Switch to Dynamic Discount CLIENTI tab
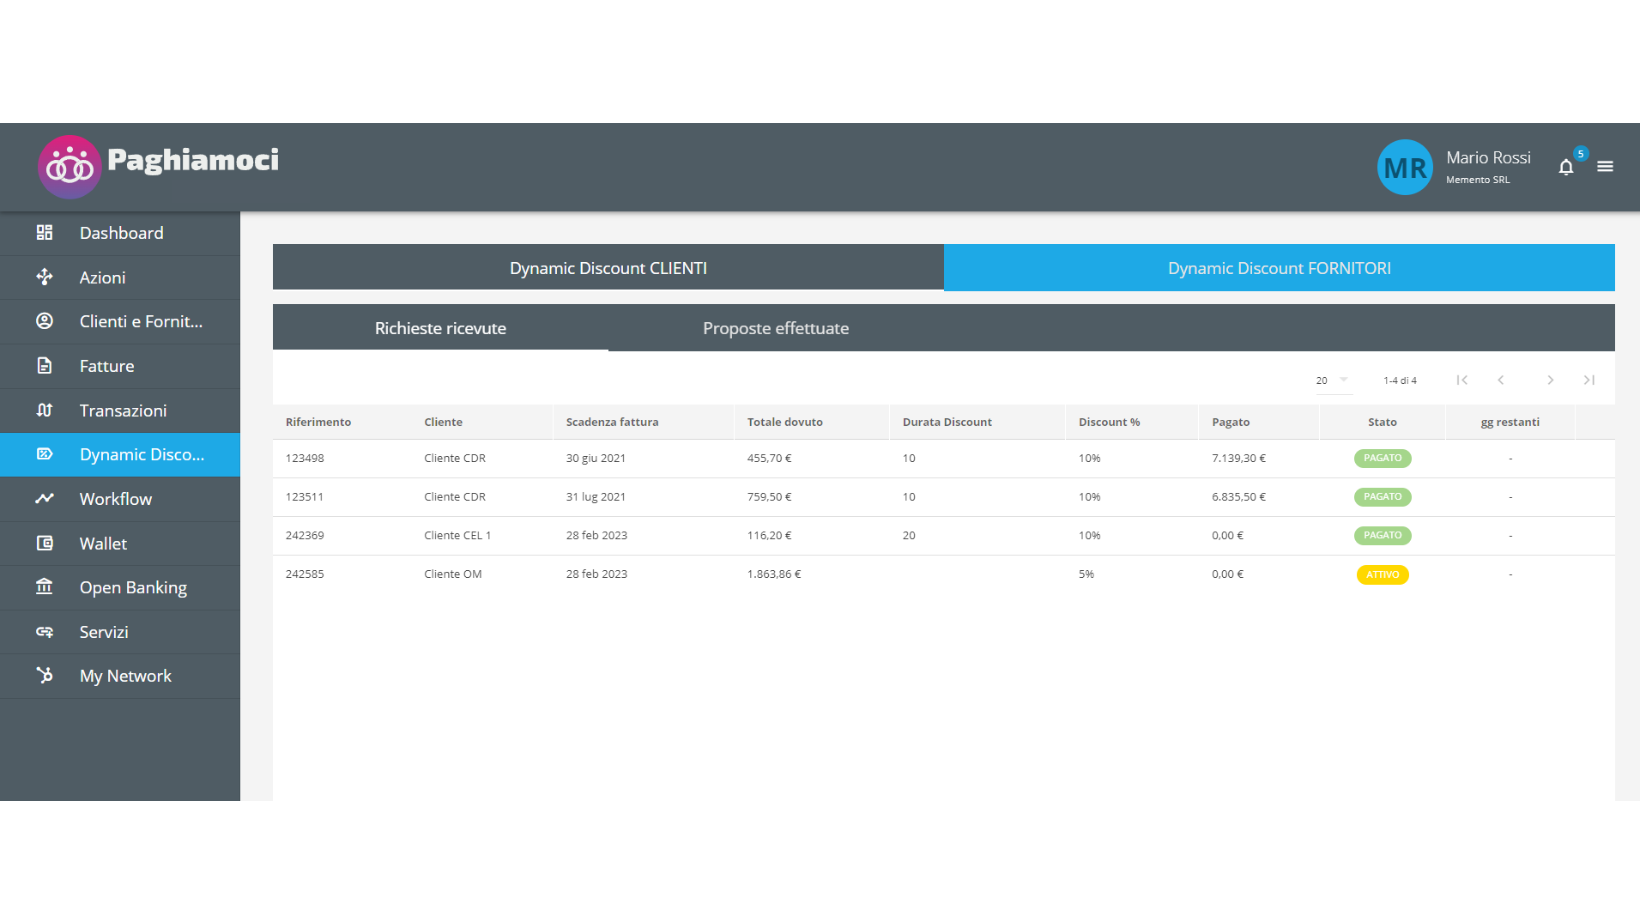Viewport: 1640px width, 924px height. [608, 268]
